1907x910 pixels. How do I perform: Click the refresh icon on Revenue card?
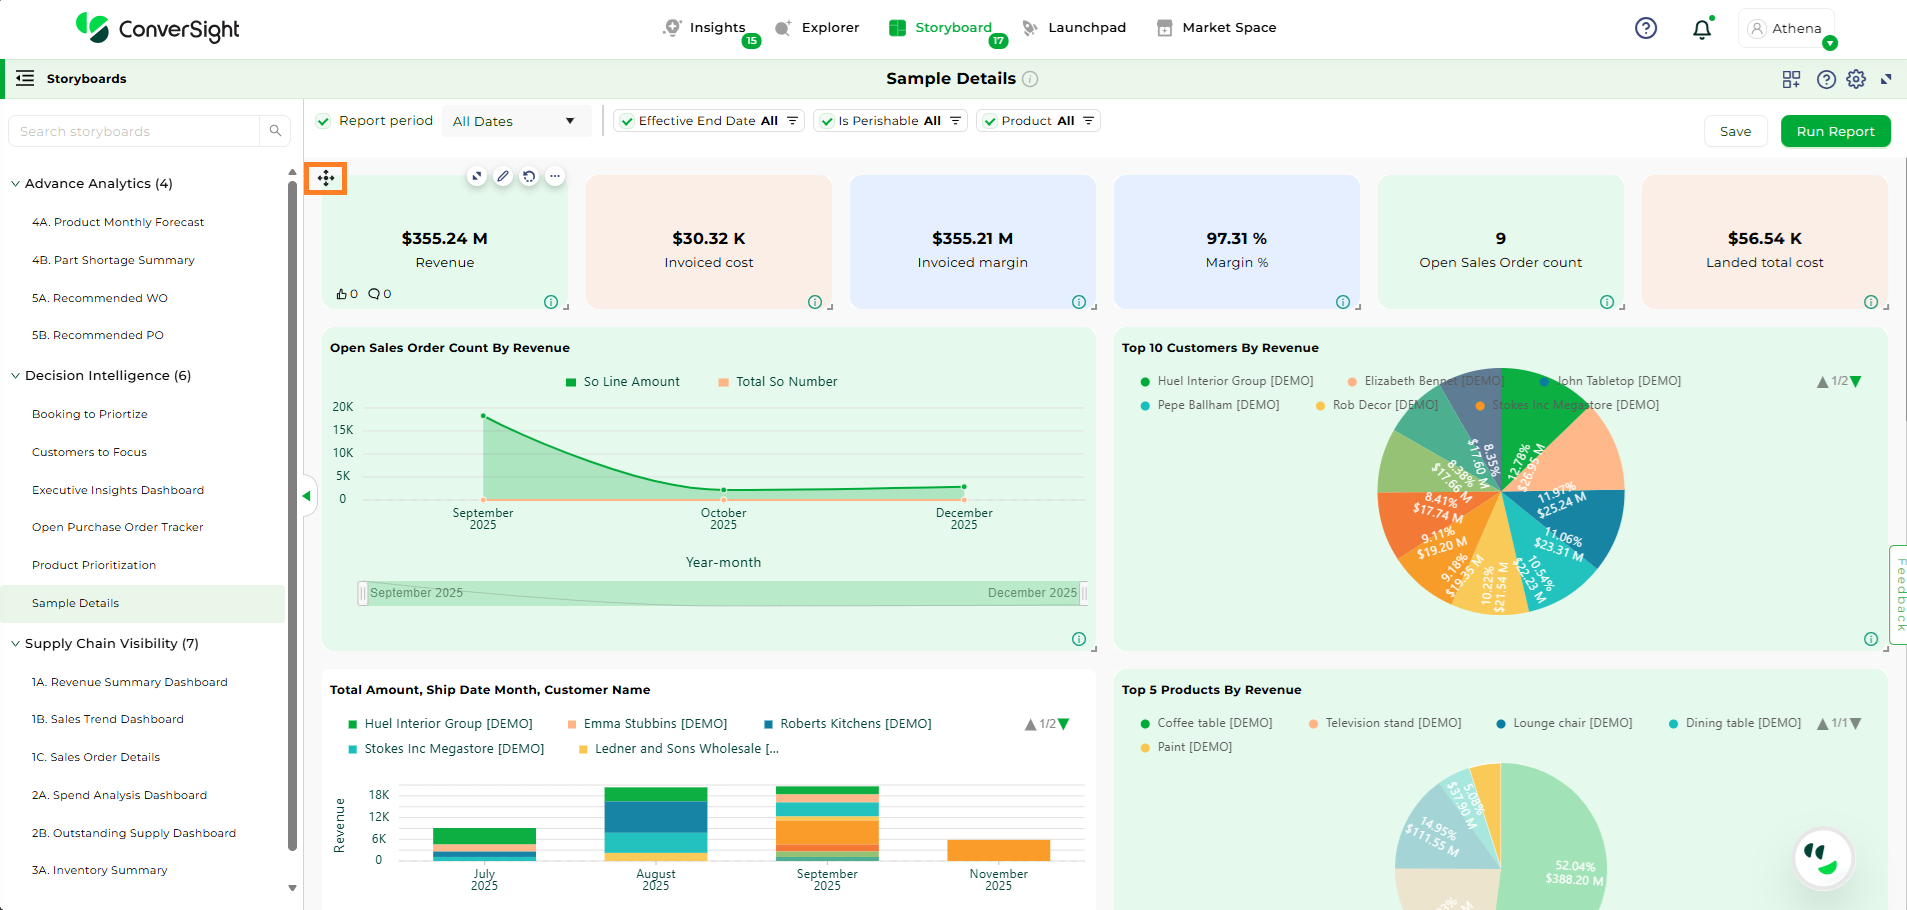click(529, 177)
